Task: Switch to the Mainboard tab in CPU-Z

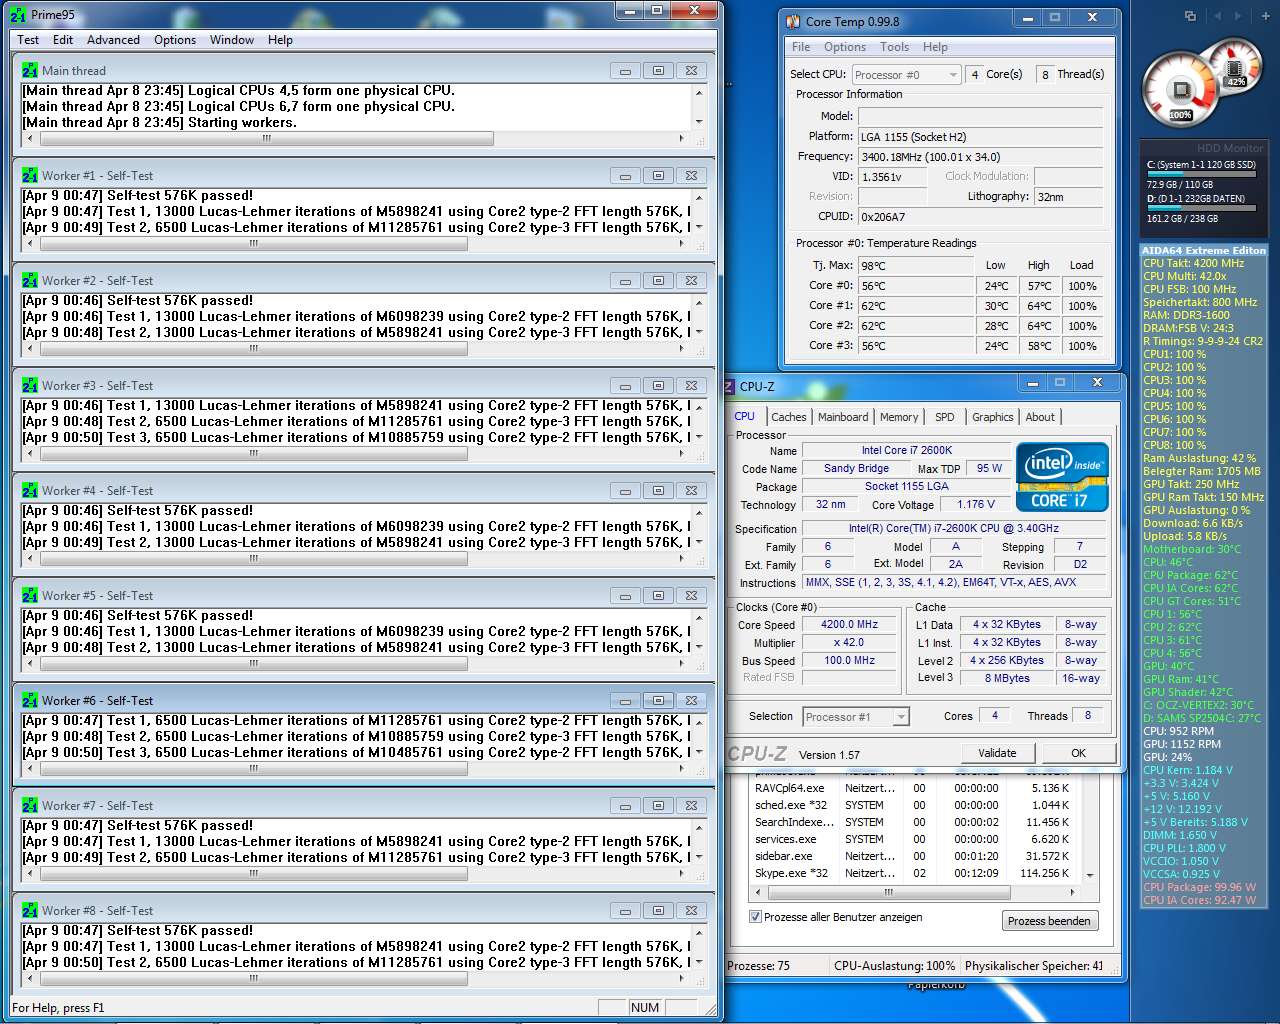Action: point(843,417)
